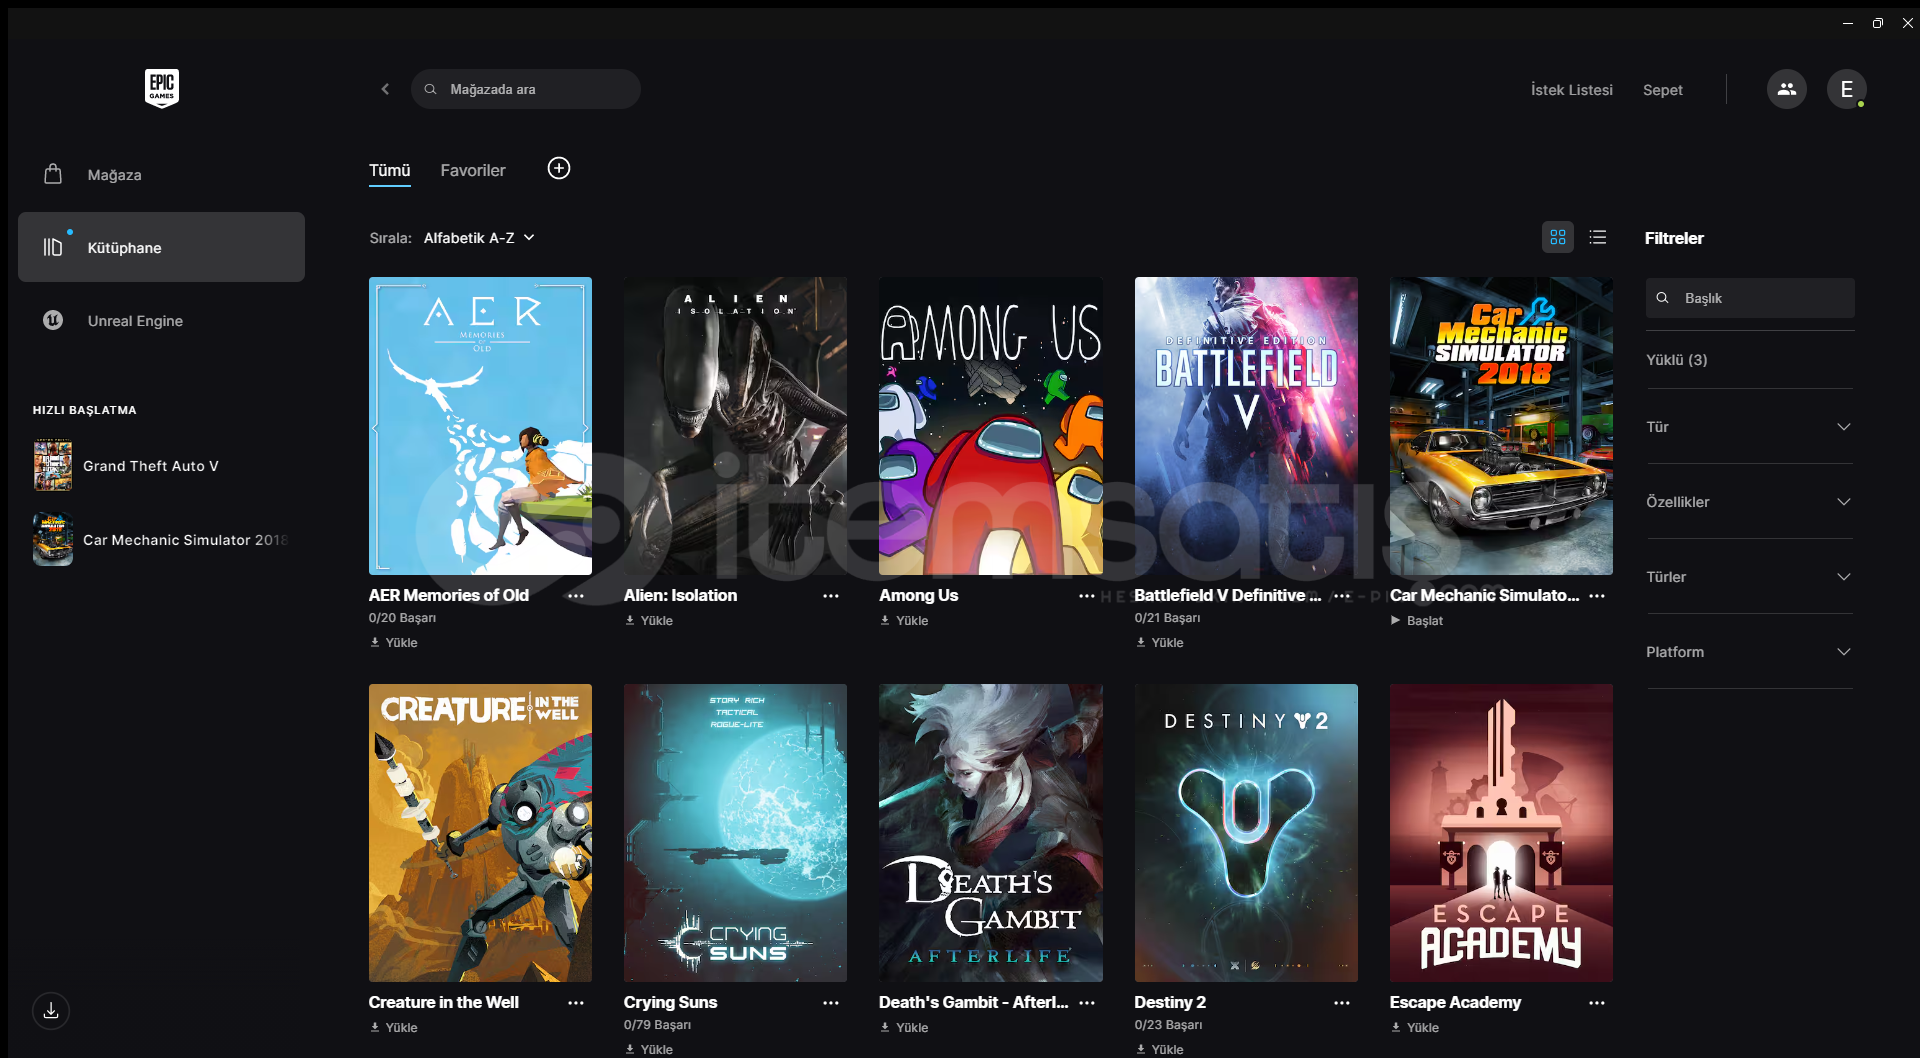
Task: Go back with the left arrow
Action: tap(385, 89)
